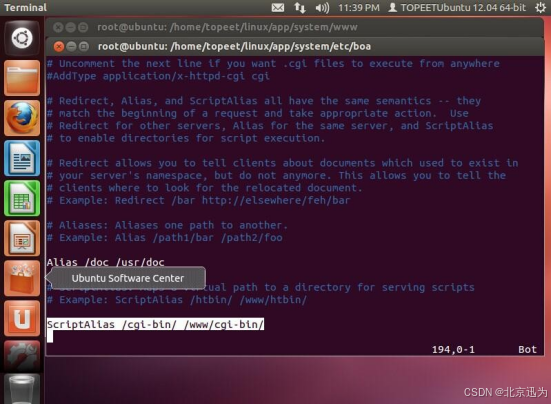Click the '194,0-1' cursor position indicator

[x=453, y=349]
